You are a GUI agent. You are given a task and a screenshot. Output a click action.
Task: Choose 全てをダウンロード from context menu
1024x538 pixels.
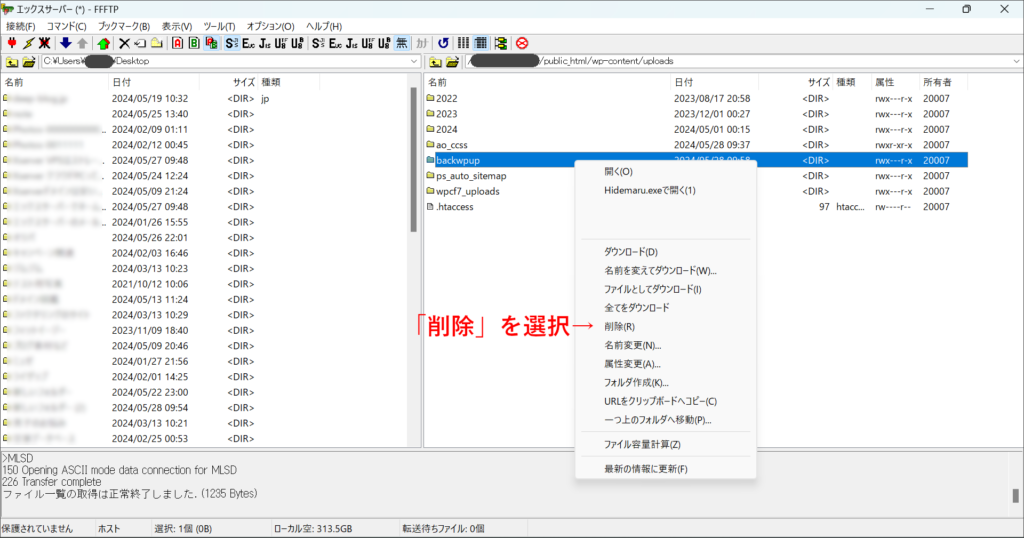tap(665, 308)
